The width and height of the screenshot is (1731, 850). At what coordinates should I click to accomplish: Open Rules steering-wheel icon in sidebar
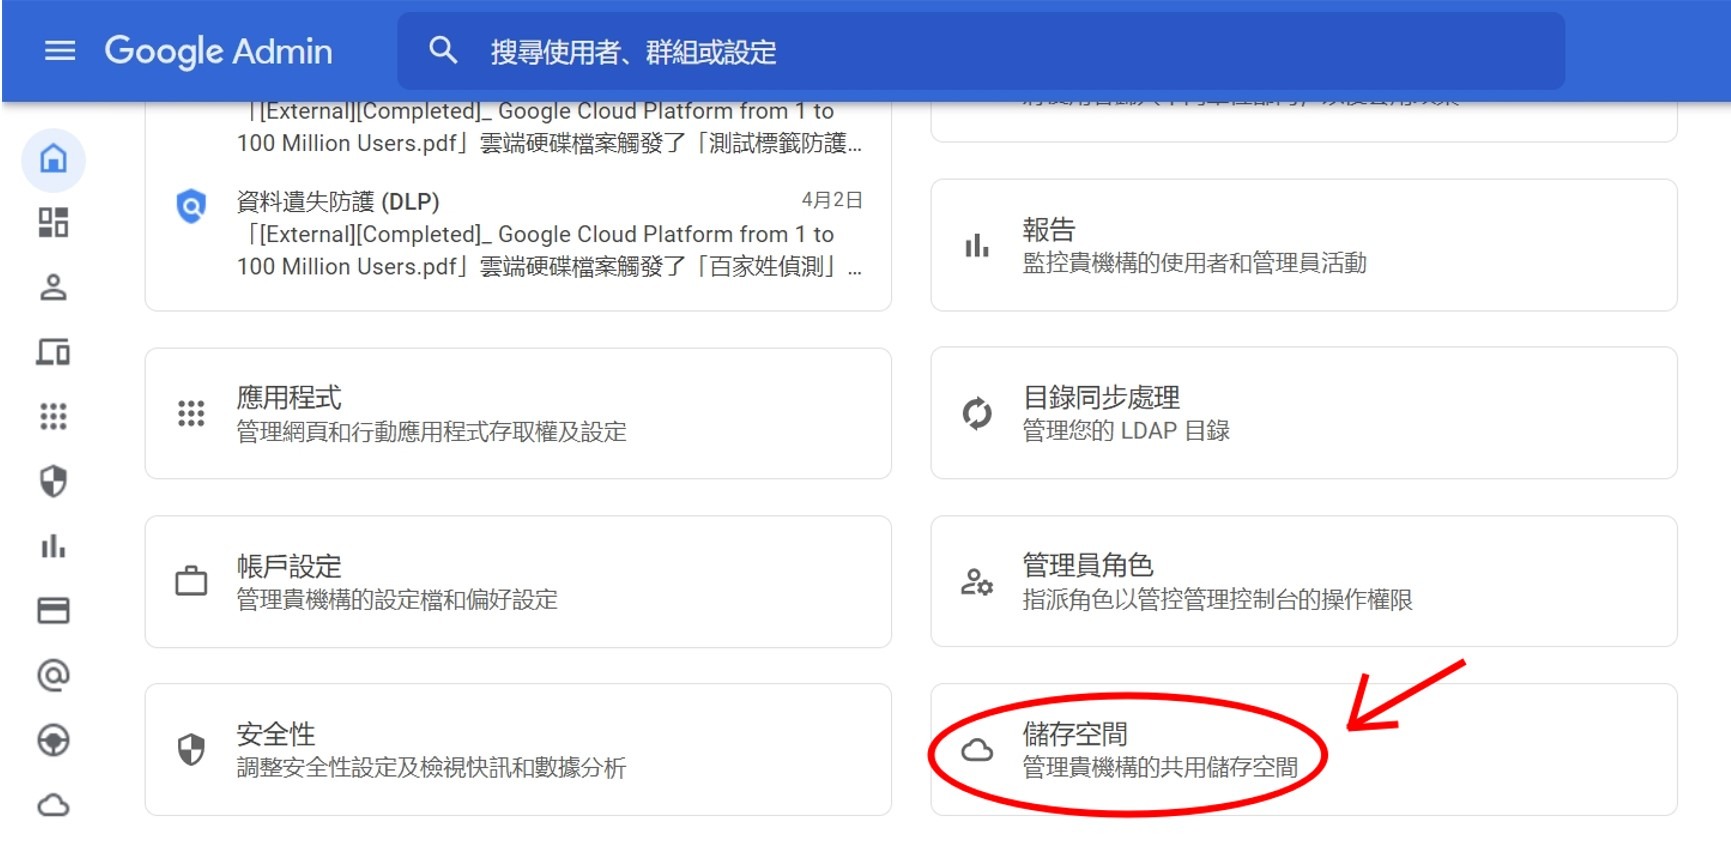point(53,740)
